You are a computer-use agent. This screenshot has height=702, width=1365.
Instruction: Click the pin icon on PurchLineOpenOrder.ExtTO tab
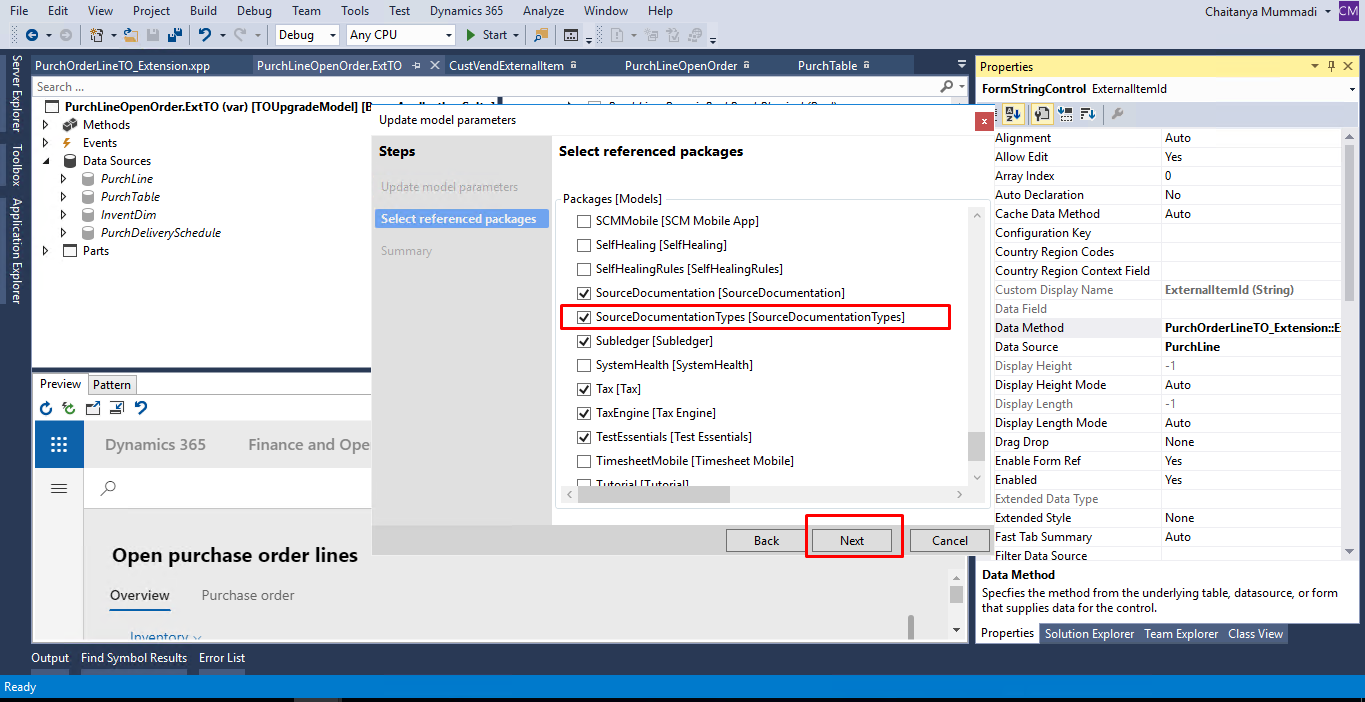point(418,66)
